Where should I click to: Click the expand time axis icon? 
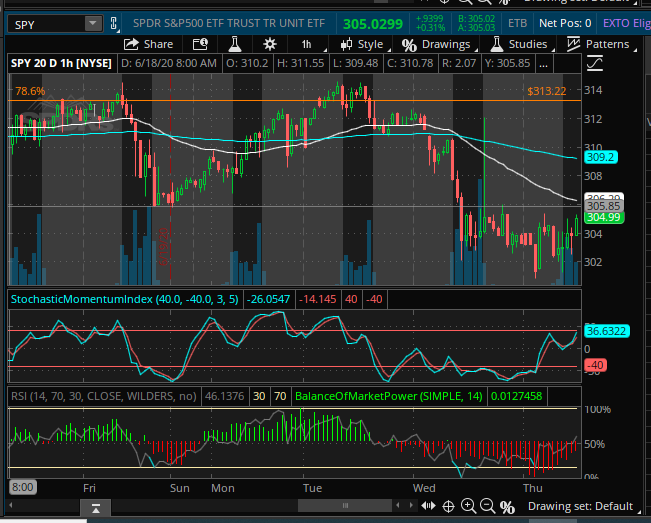[428, 506]
